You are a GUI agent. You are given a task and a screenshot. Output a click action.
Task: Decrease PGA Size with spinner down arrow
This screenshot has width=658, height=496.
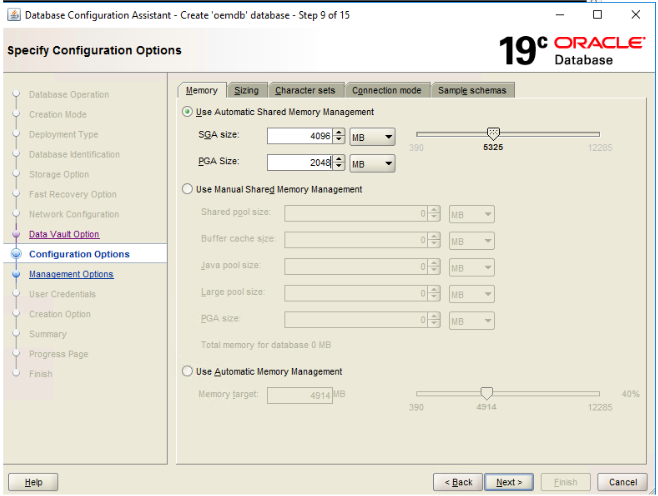tap(339, 166)
